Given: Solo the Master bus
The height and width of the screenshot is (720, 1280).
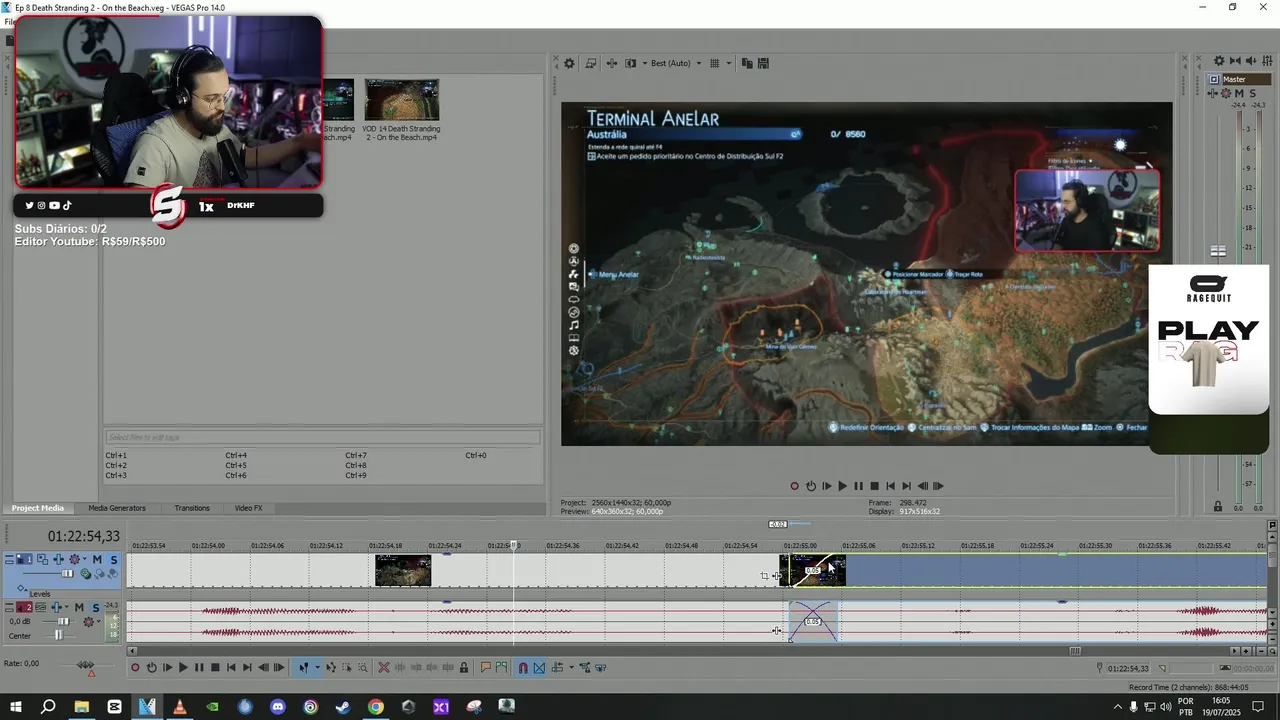Looking at the screenshot, I should click(1252, 93).
